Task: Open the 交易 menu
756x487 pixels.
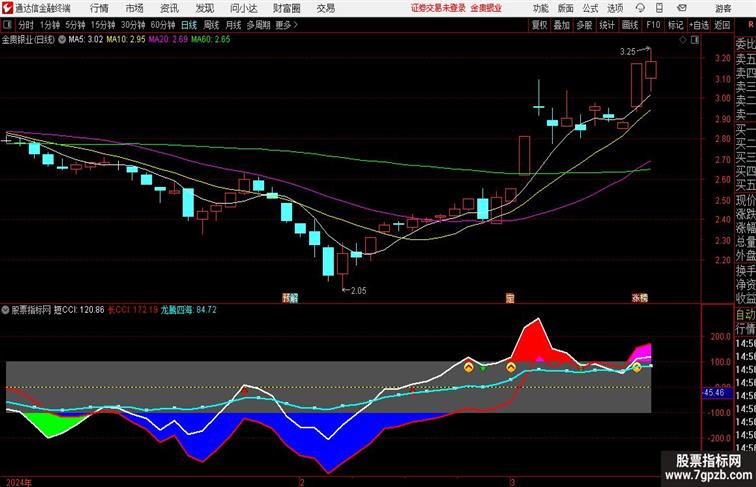Action: click(x=325, y=8)
